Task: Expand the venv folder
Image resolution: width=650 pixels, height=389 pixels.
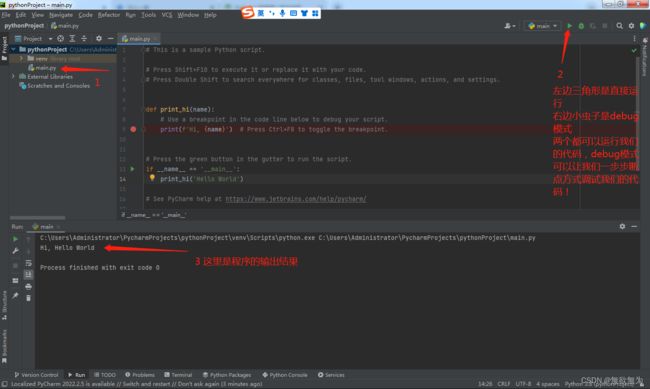Action: (x=21, y=58)
